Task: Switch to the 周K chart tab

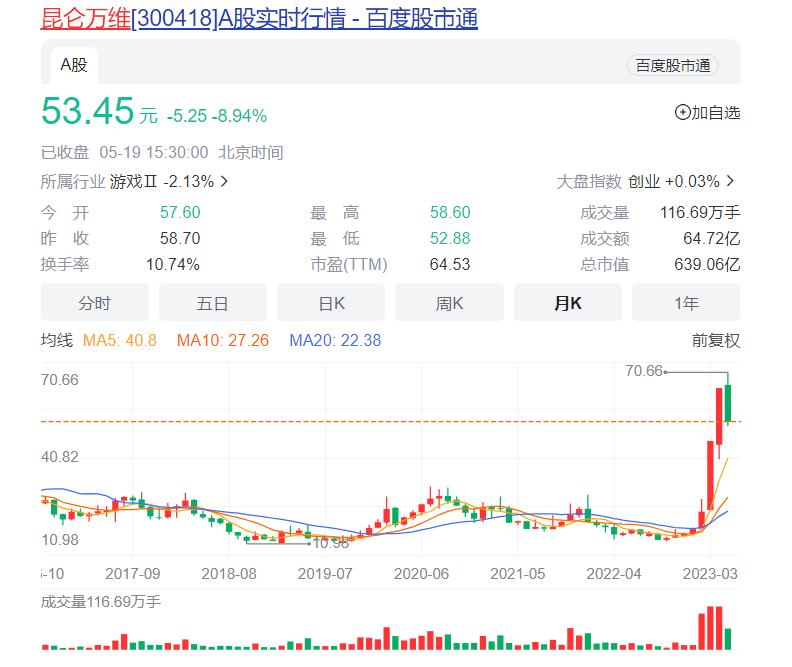Action: (x=450, y=303)
